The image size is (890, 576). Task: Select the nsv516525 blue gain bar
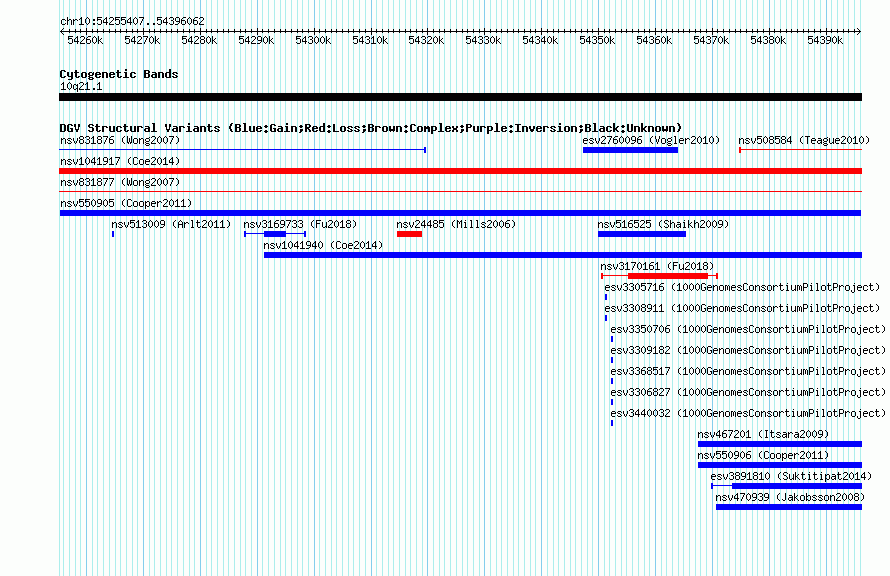pos(642,234)
